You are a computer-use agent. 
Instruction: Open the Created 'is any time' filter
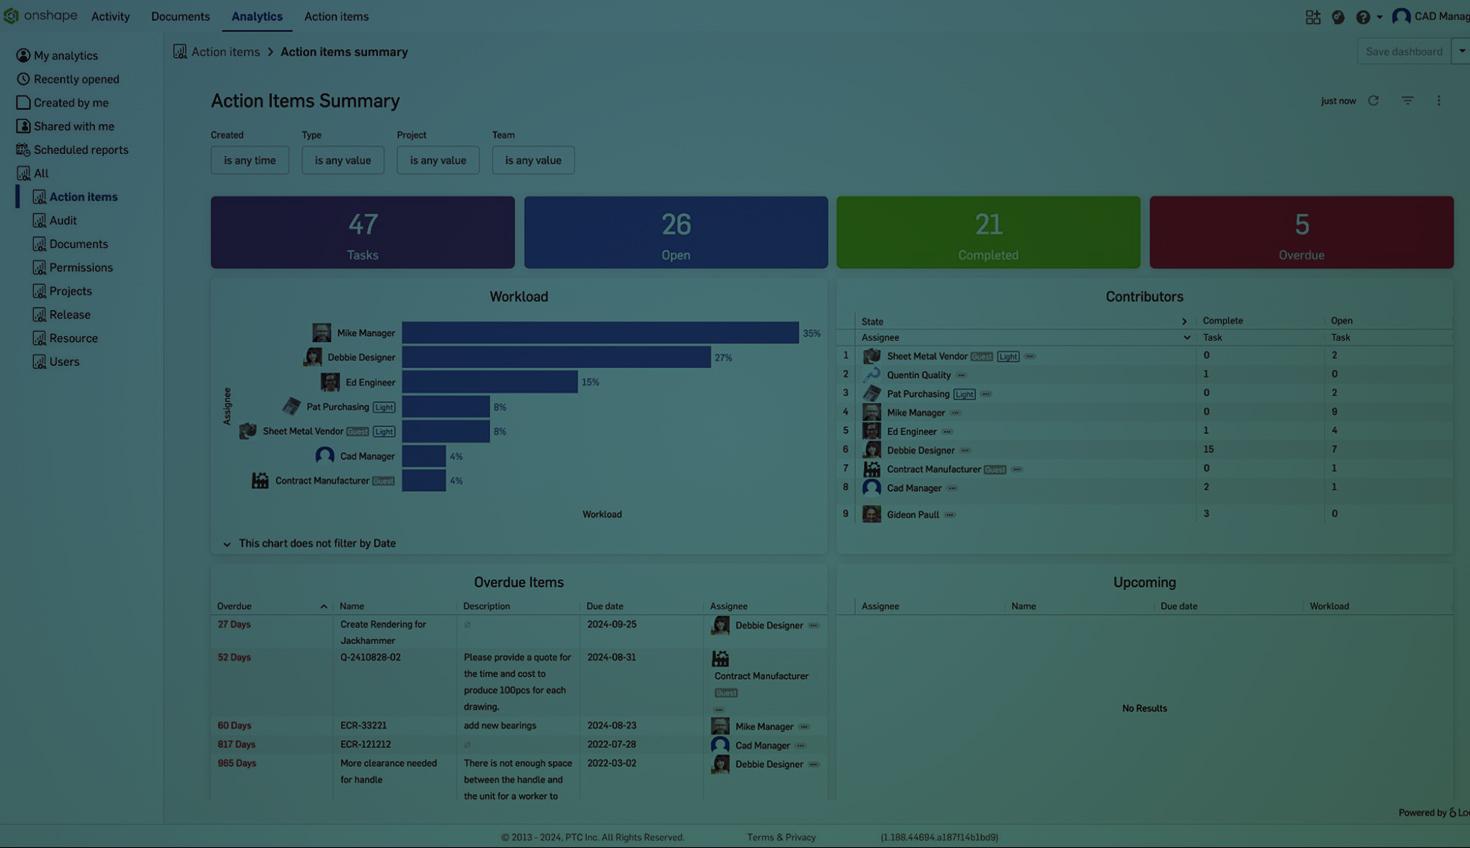(x=249, y=160)
